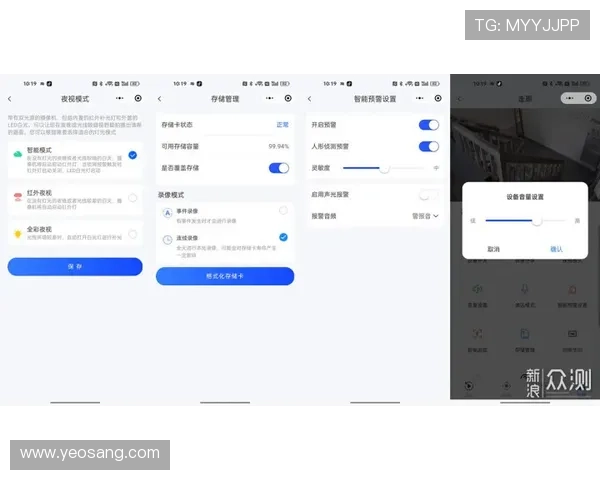Go back from the 智能预警设置 screen

click(x=310, y=99)
